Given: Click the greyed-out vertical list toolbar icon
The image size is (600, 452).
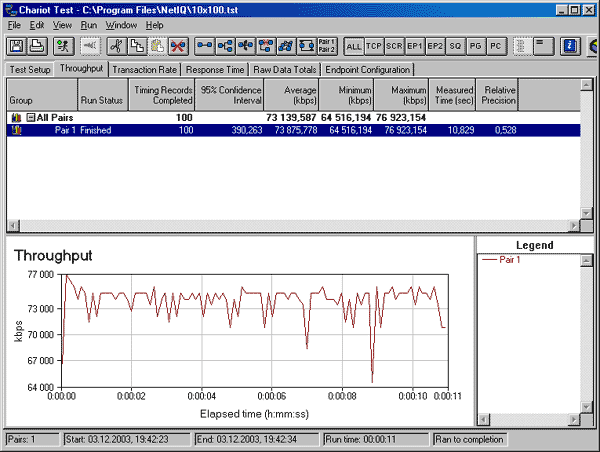Looking at the screenshot, I should (x=522, y=46).
